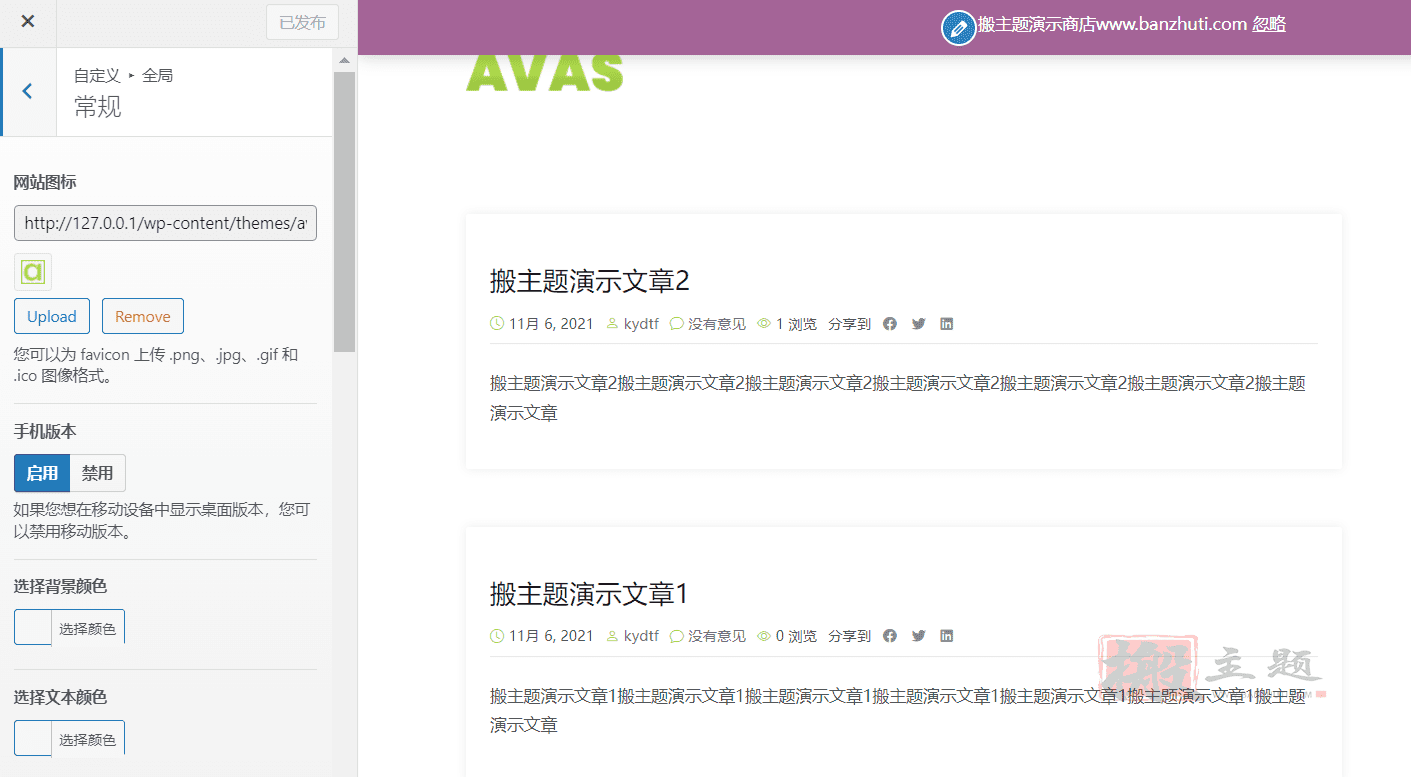1411x777 pixels.
Task: Disable mobile version with 禁用 button
Action: coord(98,473)
